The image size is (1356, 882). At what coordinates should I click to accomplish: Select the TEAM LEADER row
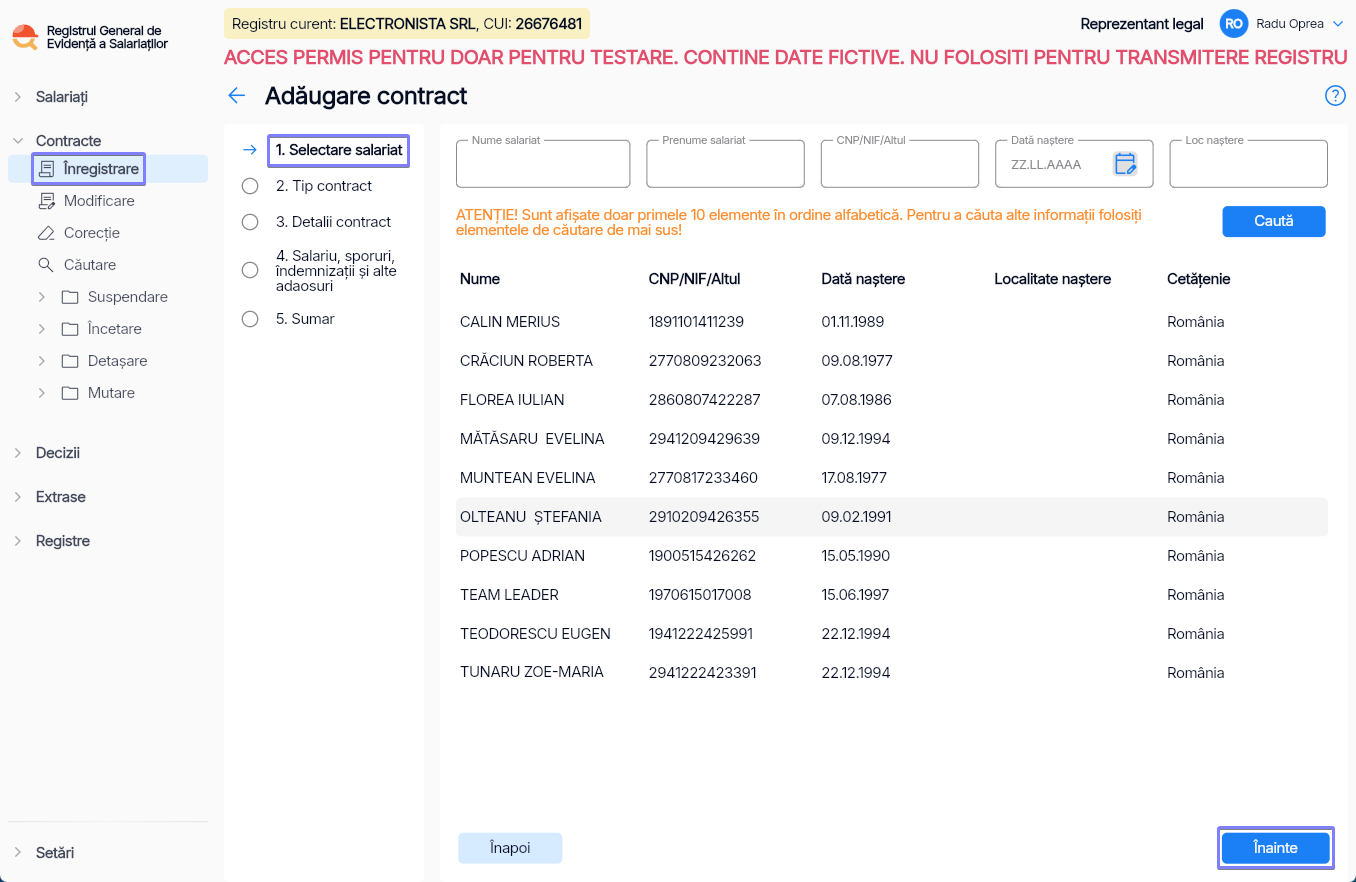(x=892, y=595)
